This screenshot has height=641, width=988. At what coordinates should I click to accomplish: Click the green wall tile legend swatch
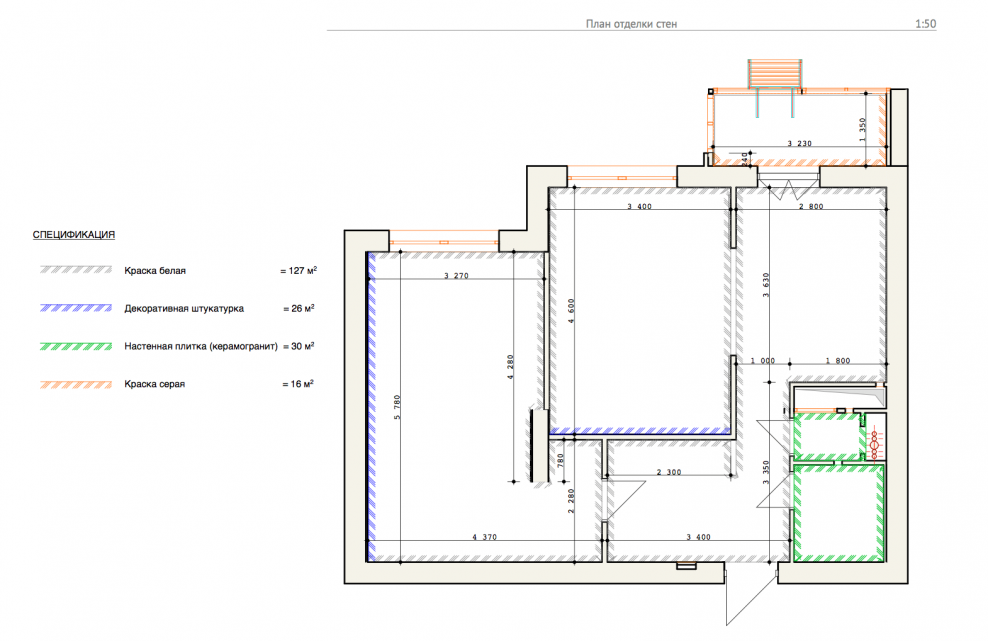click(76, 346)
